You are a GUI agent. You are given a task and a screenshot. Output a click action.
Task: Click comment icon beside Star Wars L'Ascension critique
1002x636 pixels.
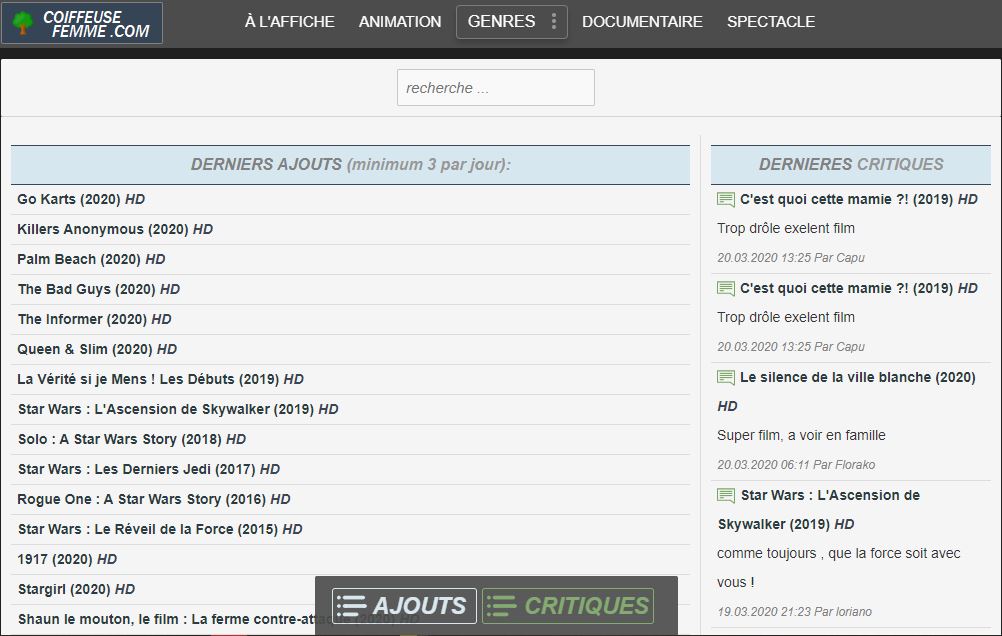coord(725,495)
